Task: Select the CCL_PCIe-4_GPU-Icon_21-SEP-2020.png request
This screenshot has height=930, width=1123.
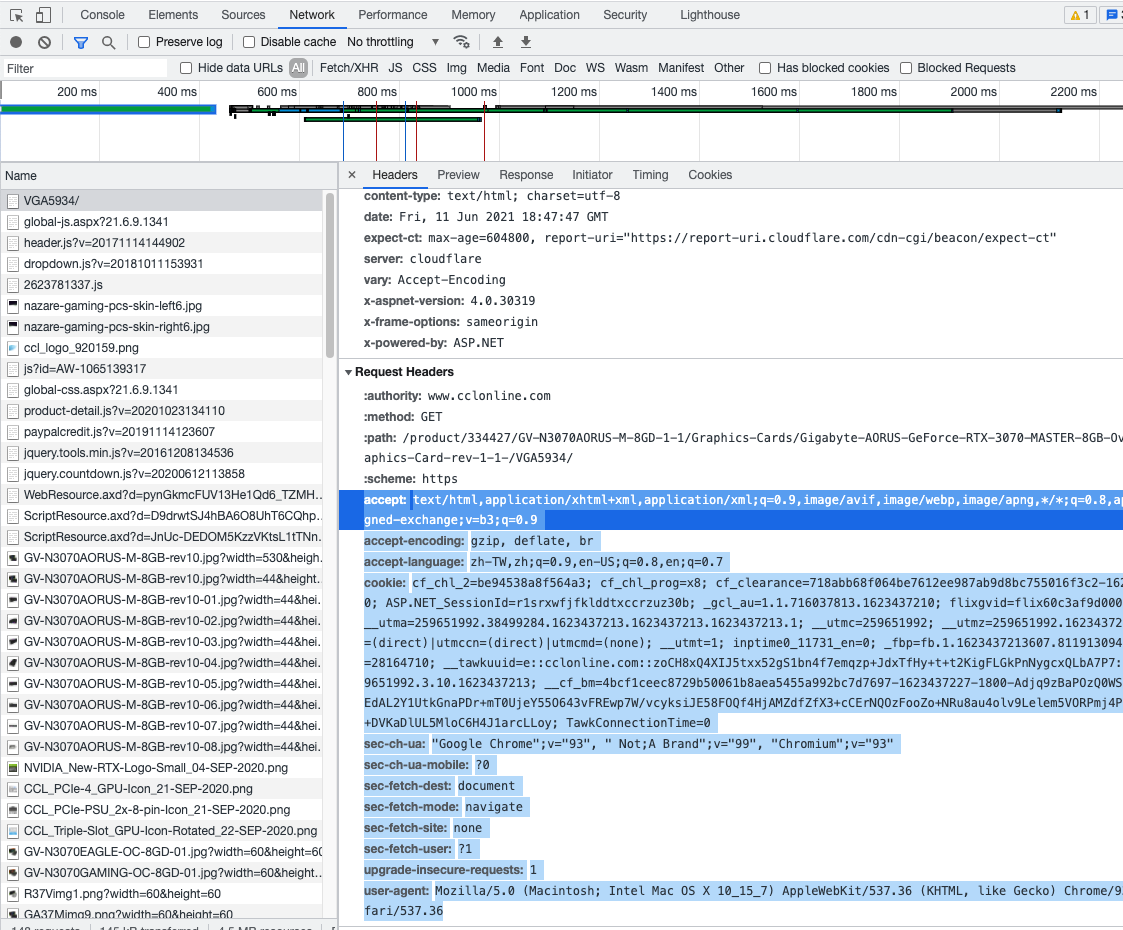Action: click(163, 789)
